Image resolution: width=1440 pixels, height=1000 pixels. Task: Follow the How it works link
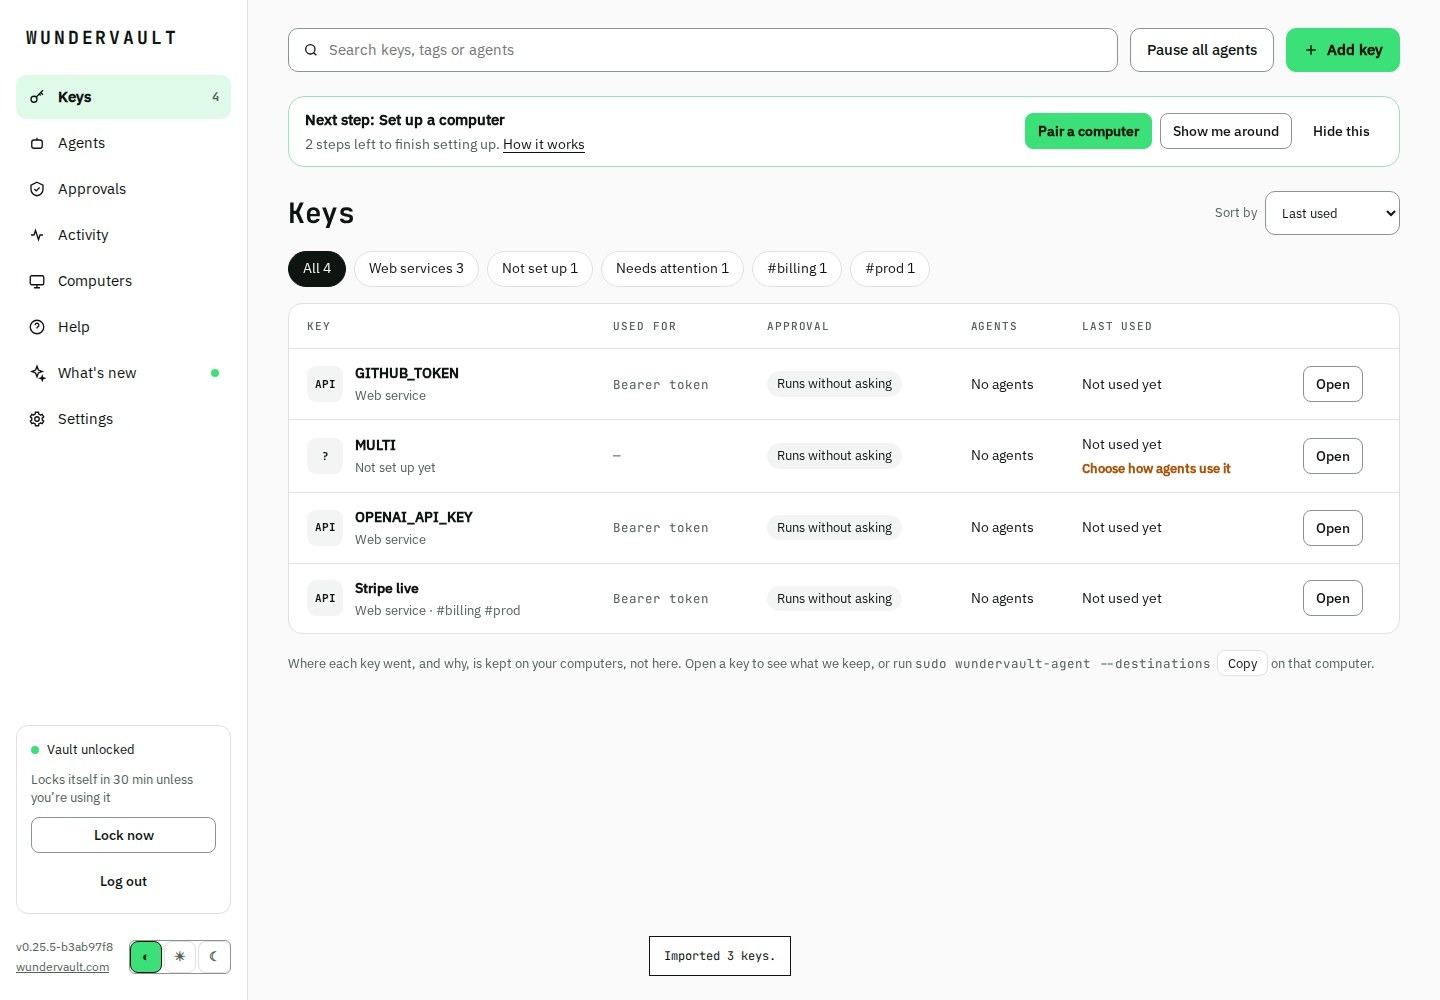(544, 144)
